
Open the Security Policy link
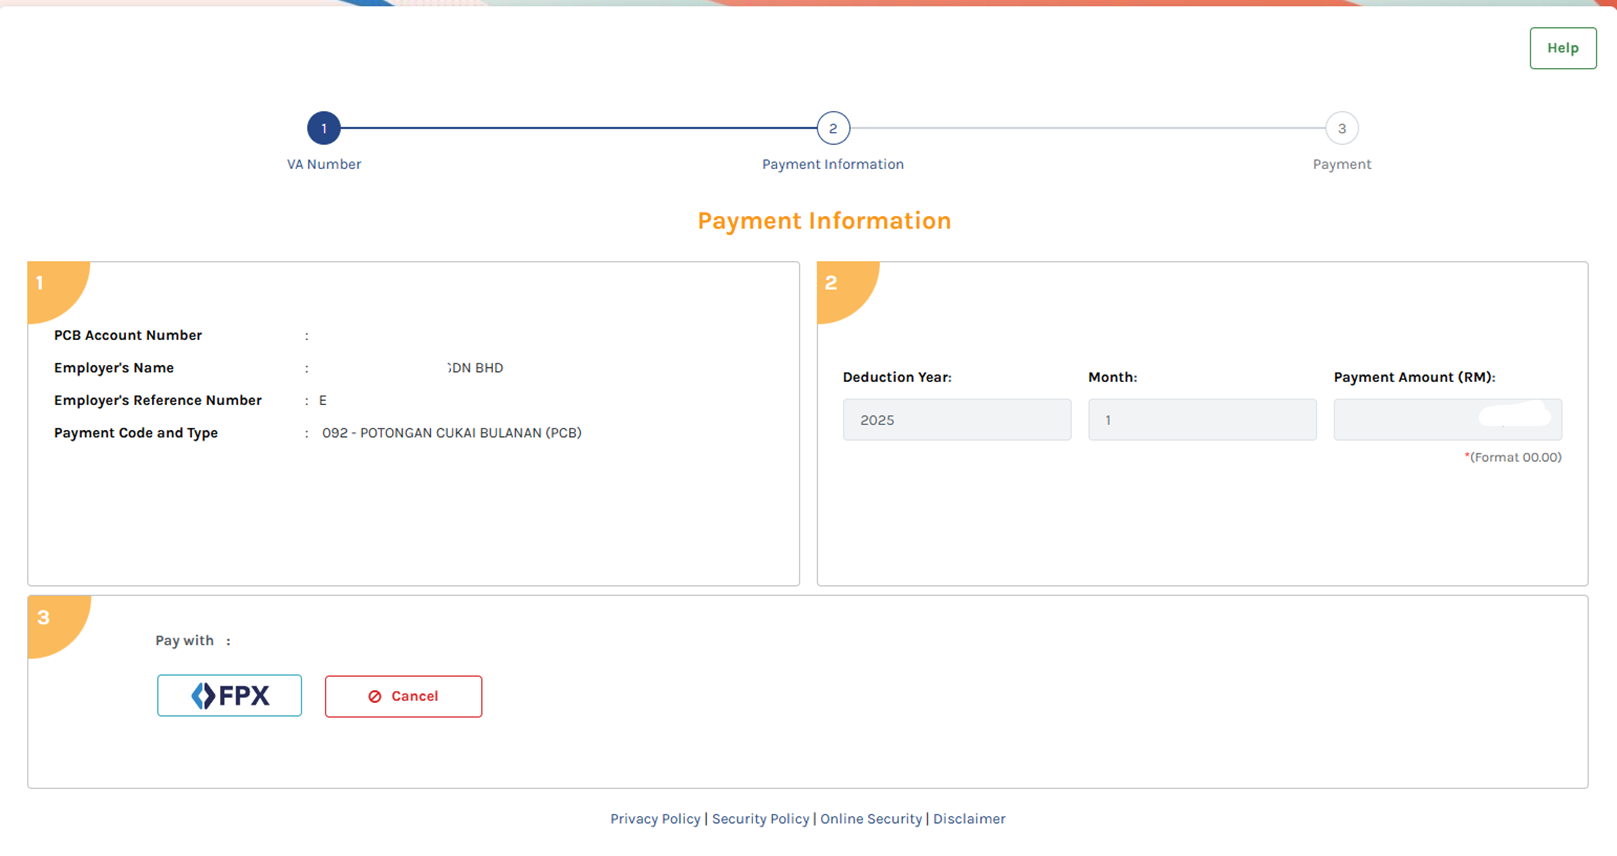point(760,819)
